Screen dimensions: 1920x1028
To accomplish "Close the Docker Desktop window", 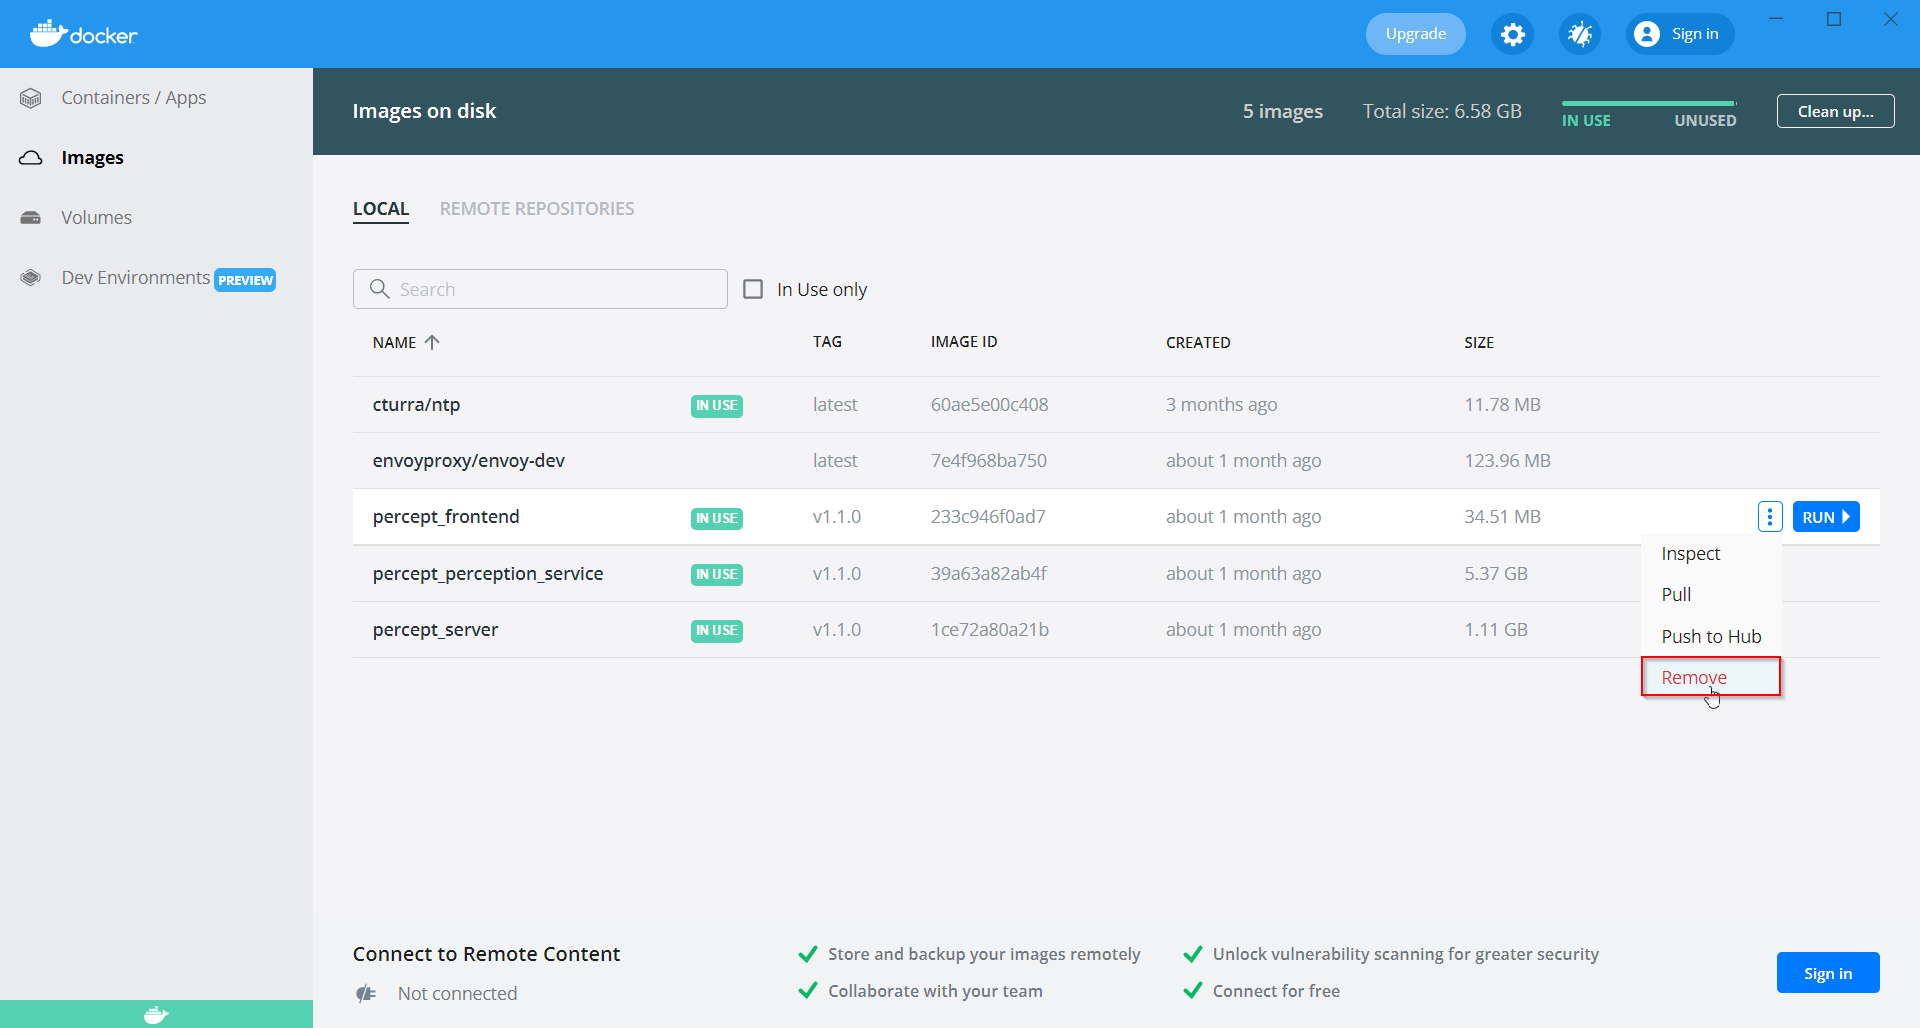I will point(1891,19).
